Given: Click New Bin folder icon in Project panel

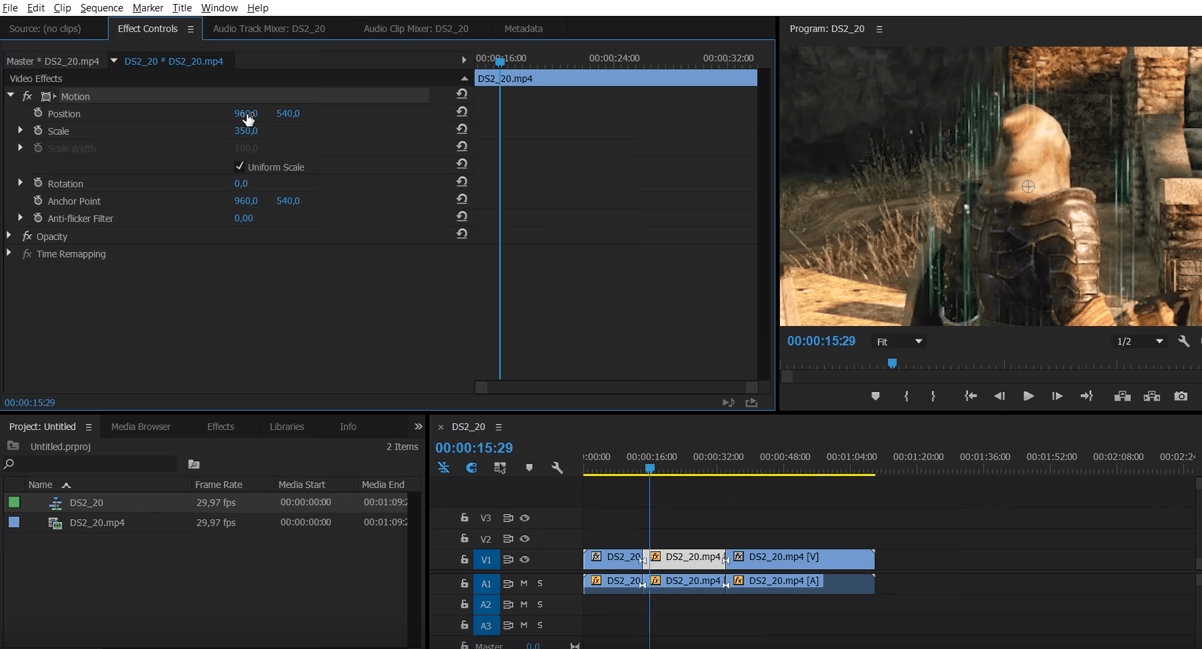Looking at the screenshot, I should [194, 464].
